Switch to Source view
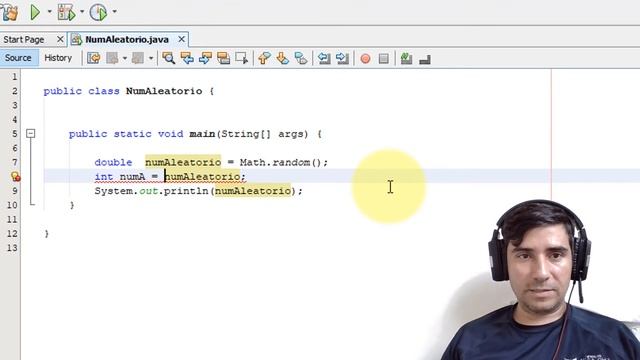The height and width of the screenshot is (360, 640). pos(18,58)
